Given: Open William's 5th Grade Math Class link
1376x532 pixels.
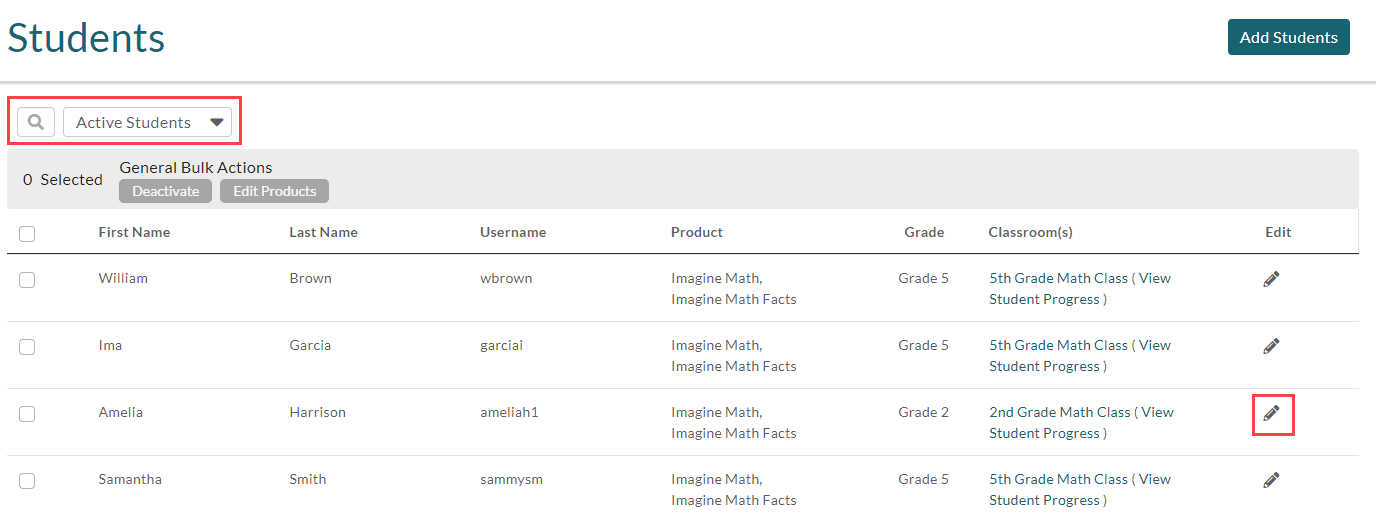Looking at the screenshot, I should 1058,278.
